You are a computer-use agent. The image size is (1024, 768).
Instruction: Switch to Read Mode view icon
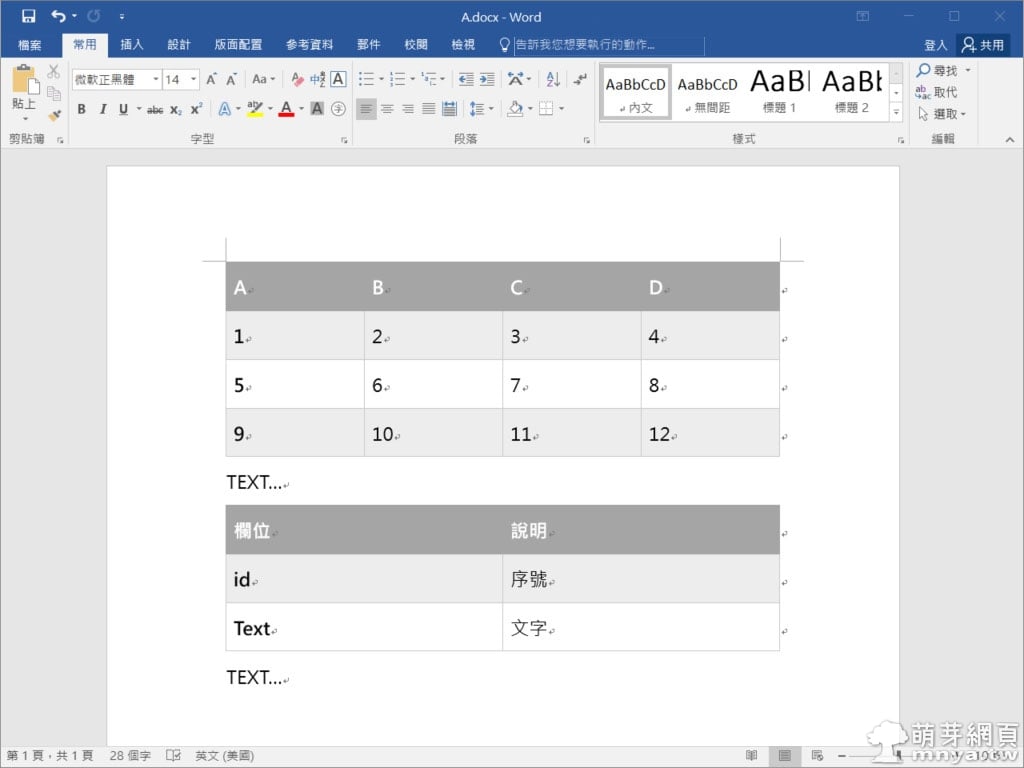coord(751,755)
